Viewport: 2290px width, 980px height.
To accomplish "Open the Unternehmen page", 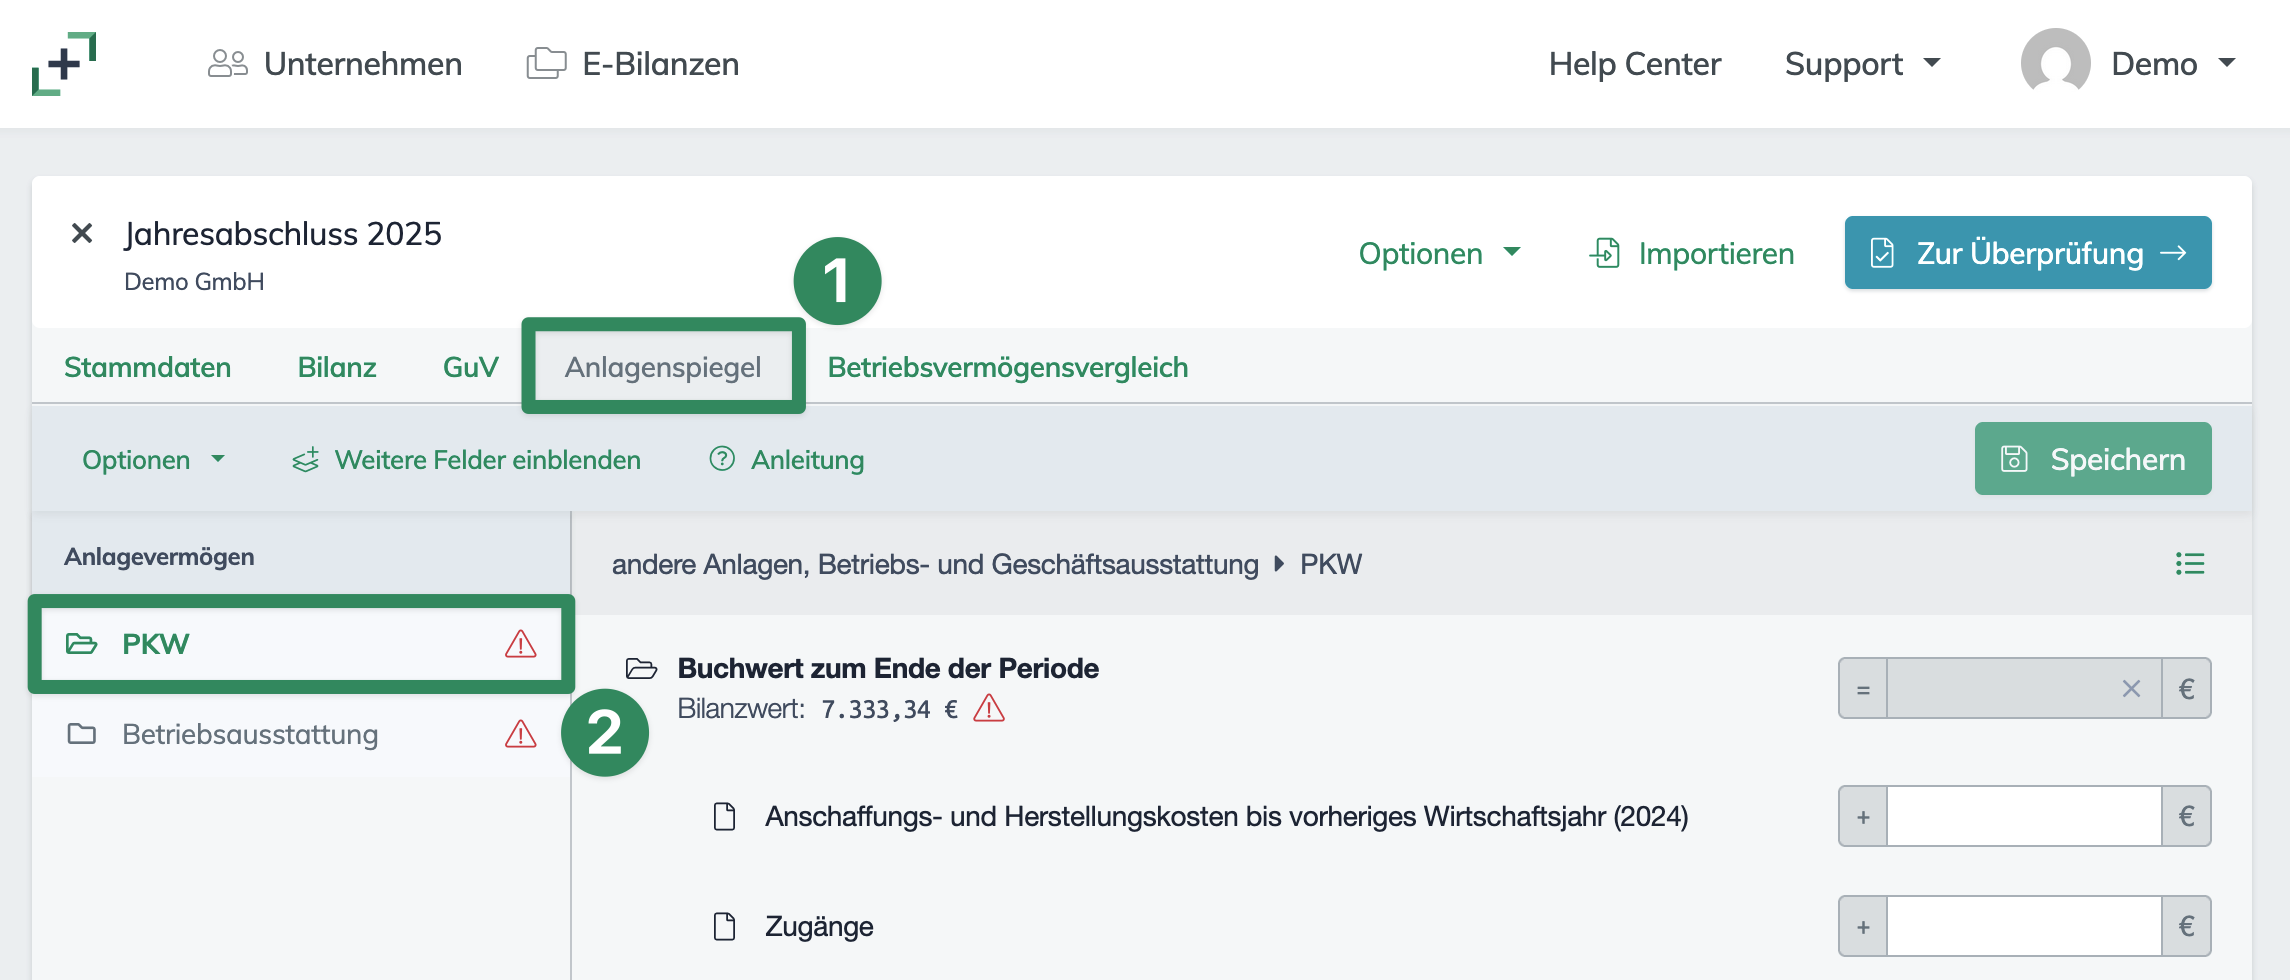I will [x=335, y=64].
